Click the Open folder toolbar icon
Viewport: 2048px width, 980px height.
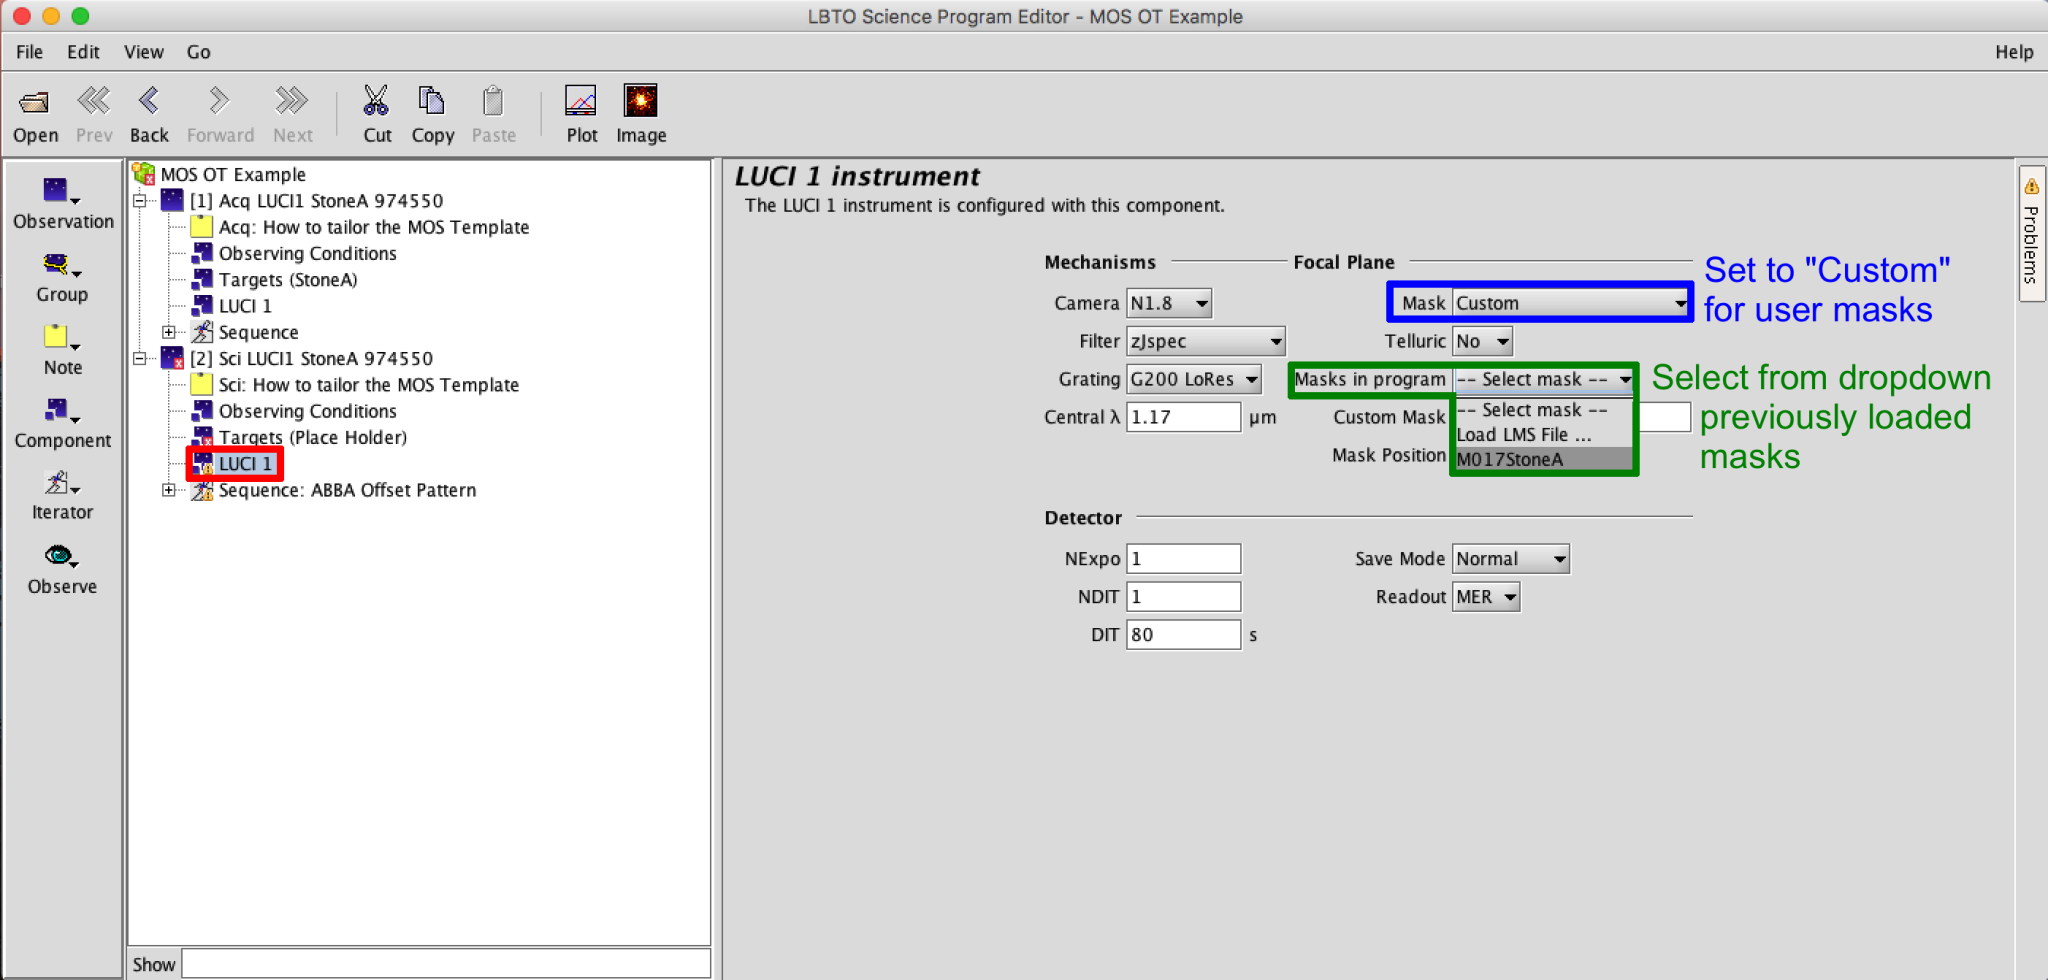tap(35, 101)
